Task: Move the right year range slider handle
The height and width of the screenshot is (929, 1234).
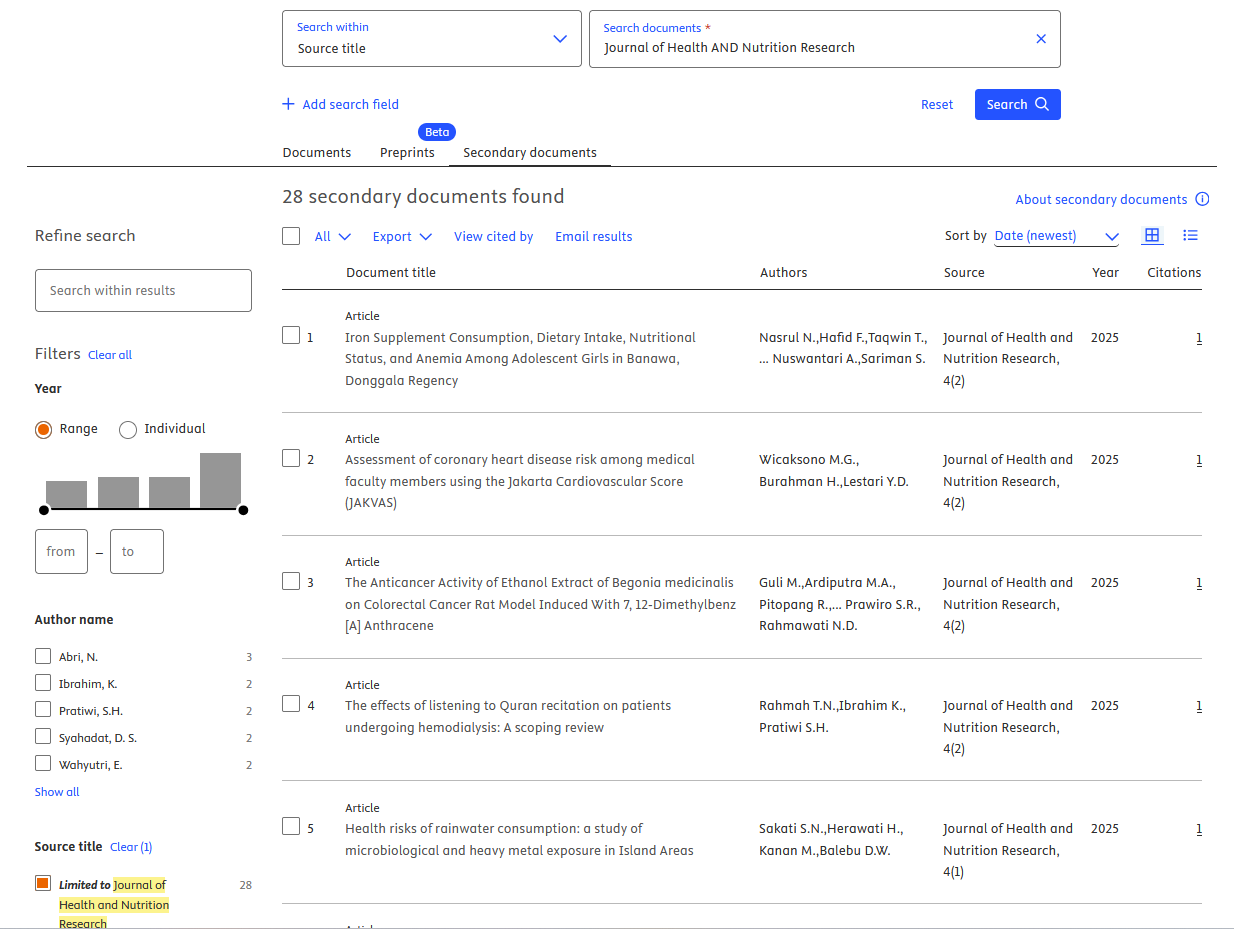Action: pos(243,510)
